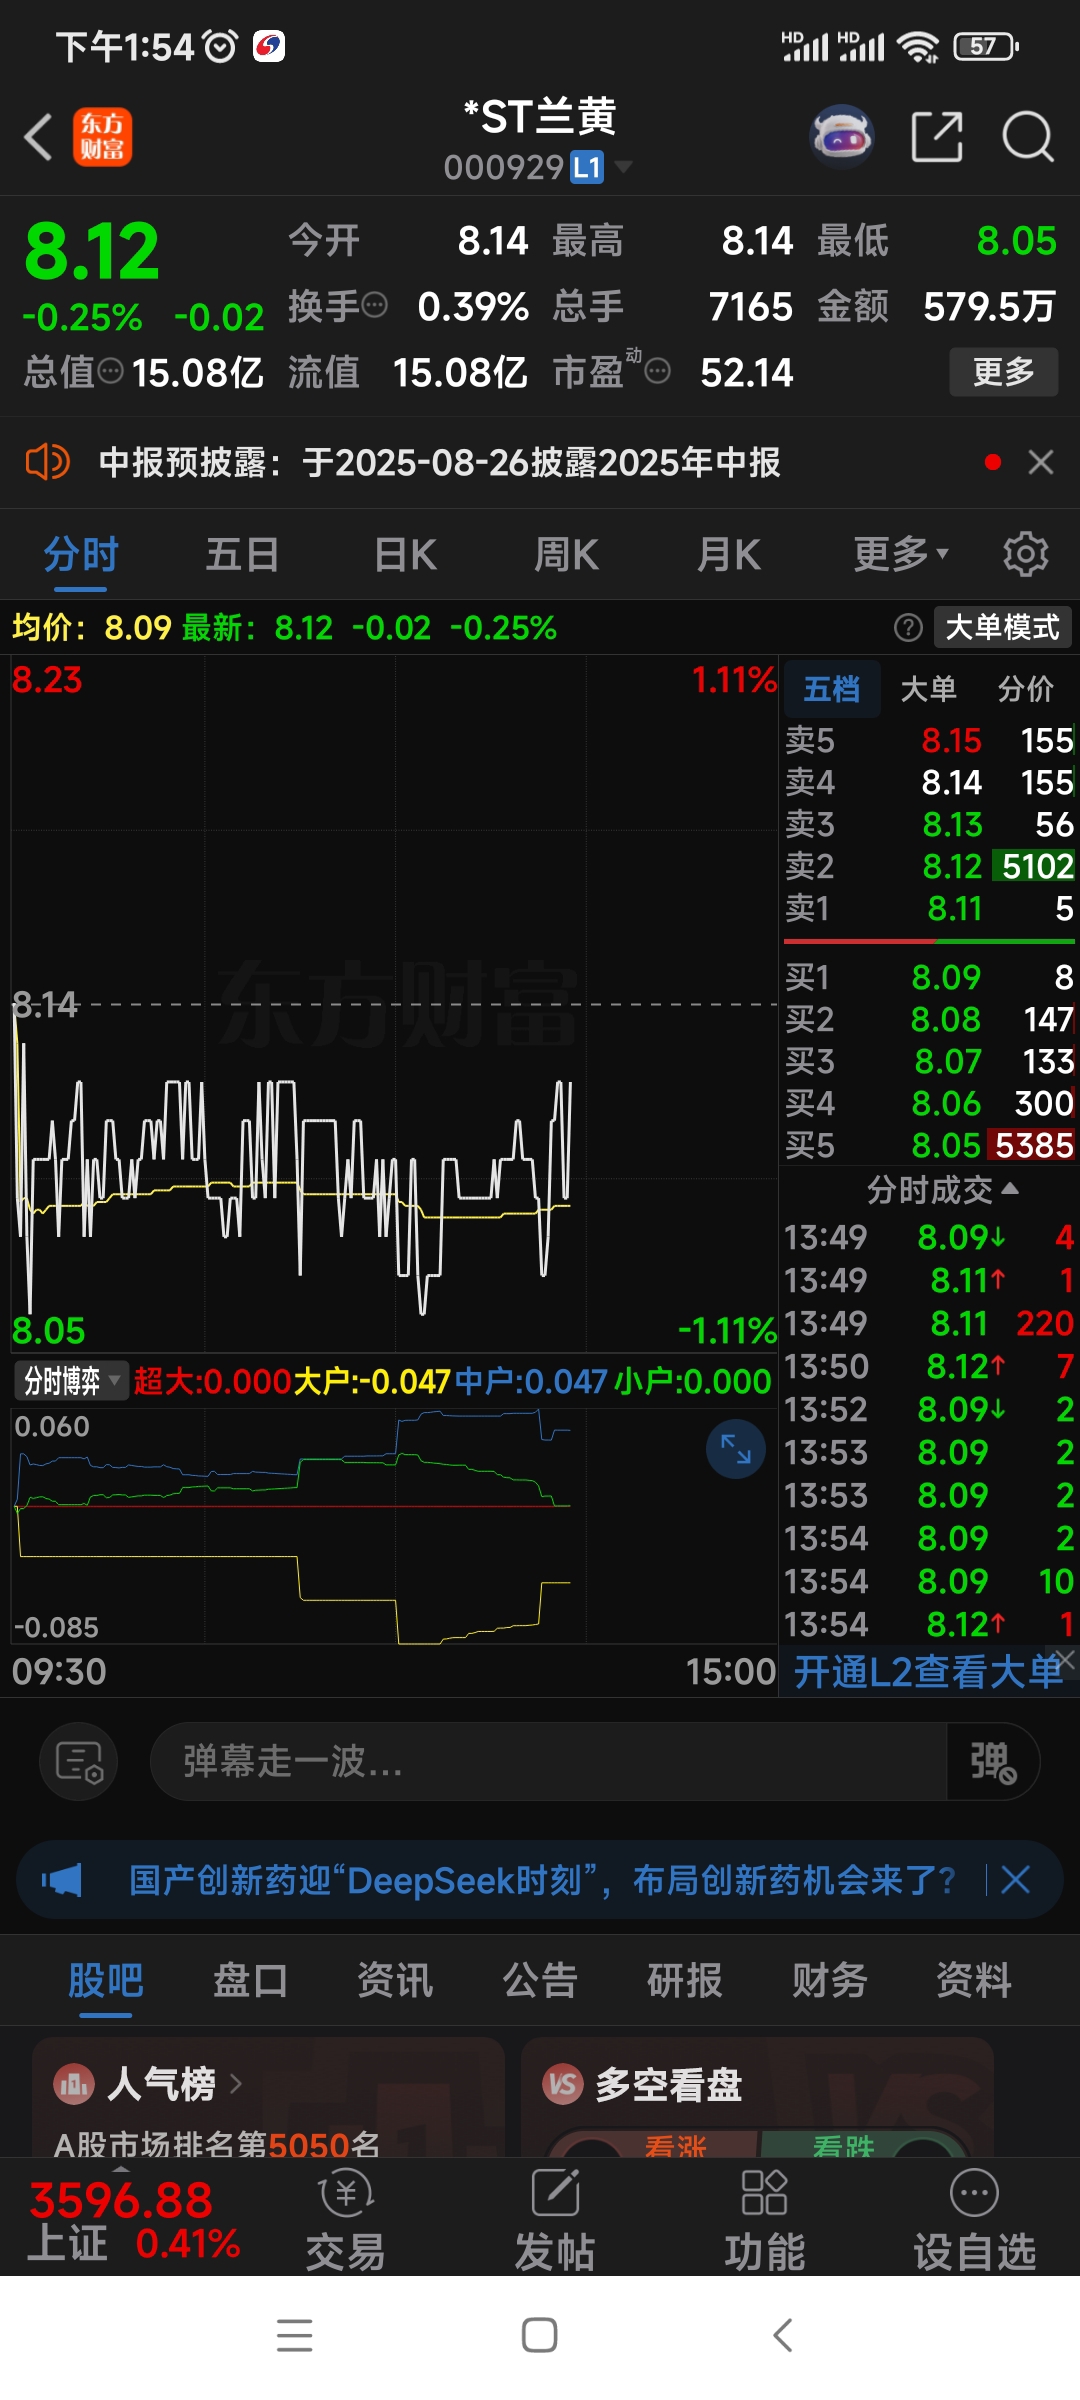Tap the 换手 turnover info icon

pos(374,305)
